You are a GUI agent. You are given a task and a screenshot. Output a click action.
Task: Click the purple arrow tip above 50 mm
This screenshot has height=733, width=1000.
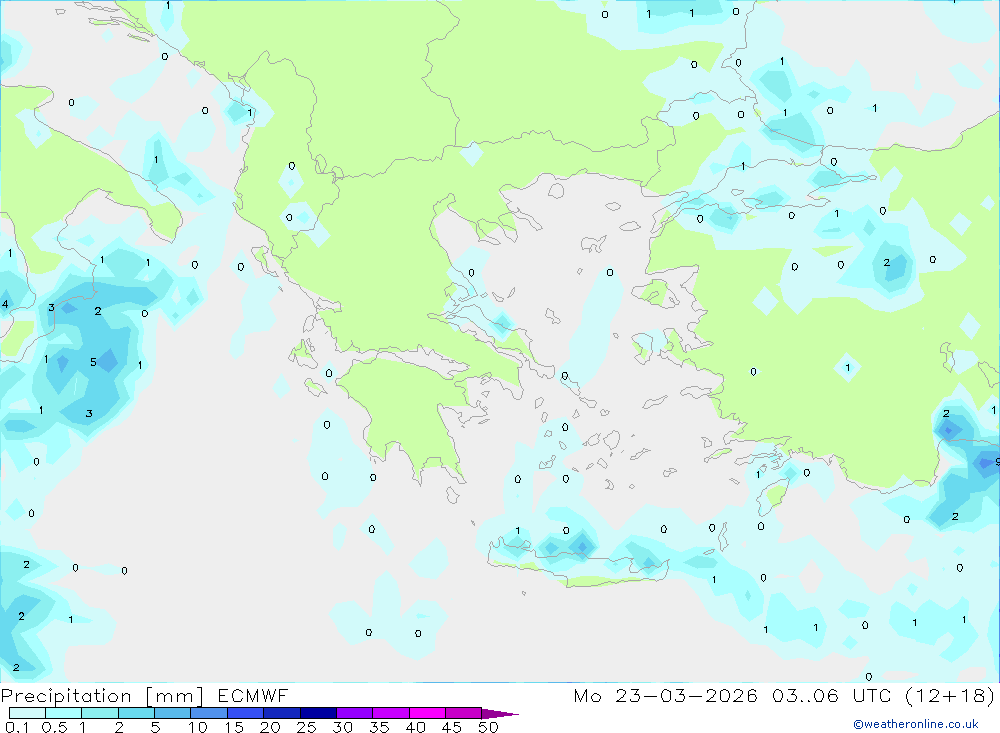499,714
